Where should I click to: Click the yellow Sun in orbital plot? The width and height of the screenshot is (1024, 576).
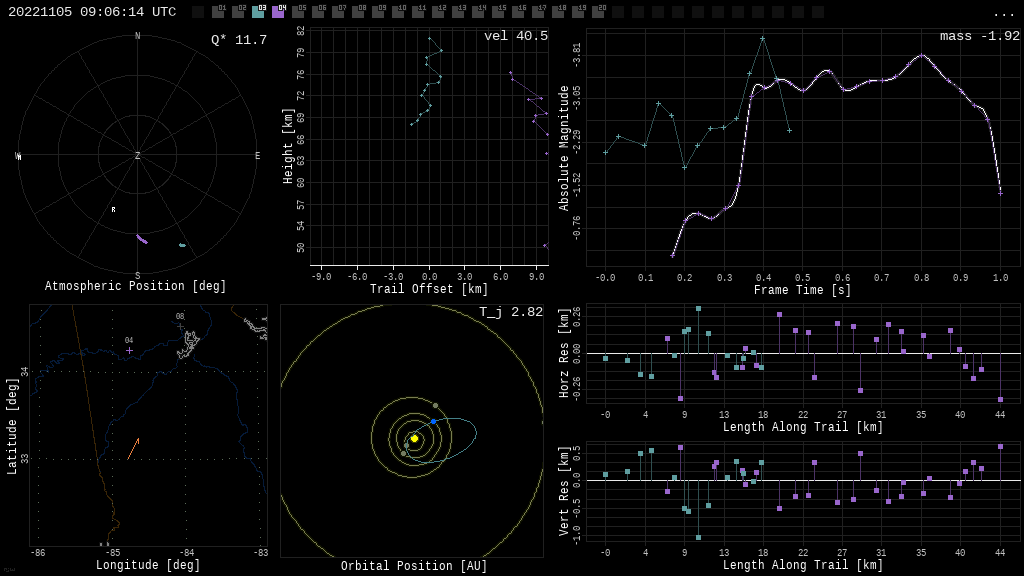click(x=414, y=438)
